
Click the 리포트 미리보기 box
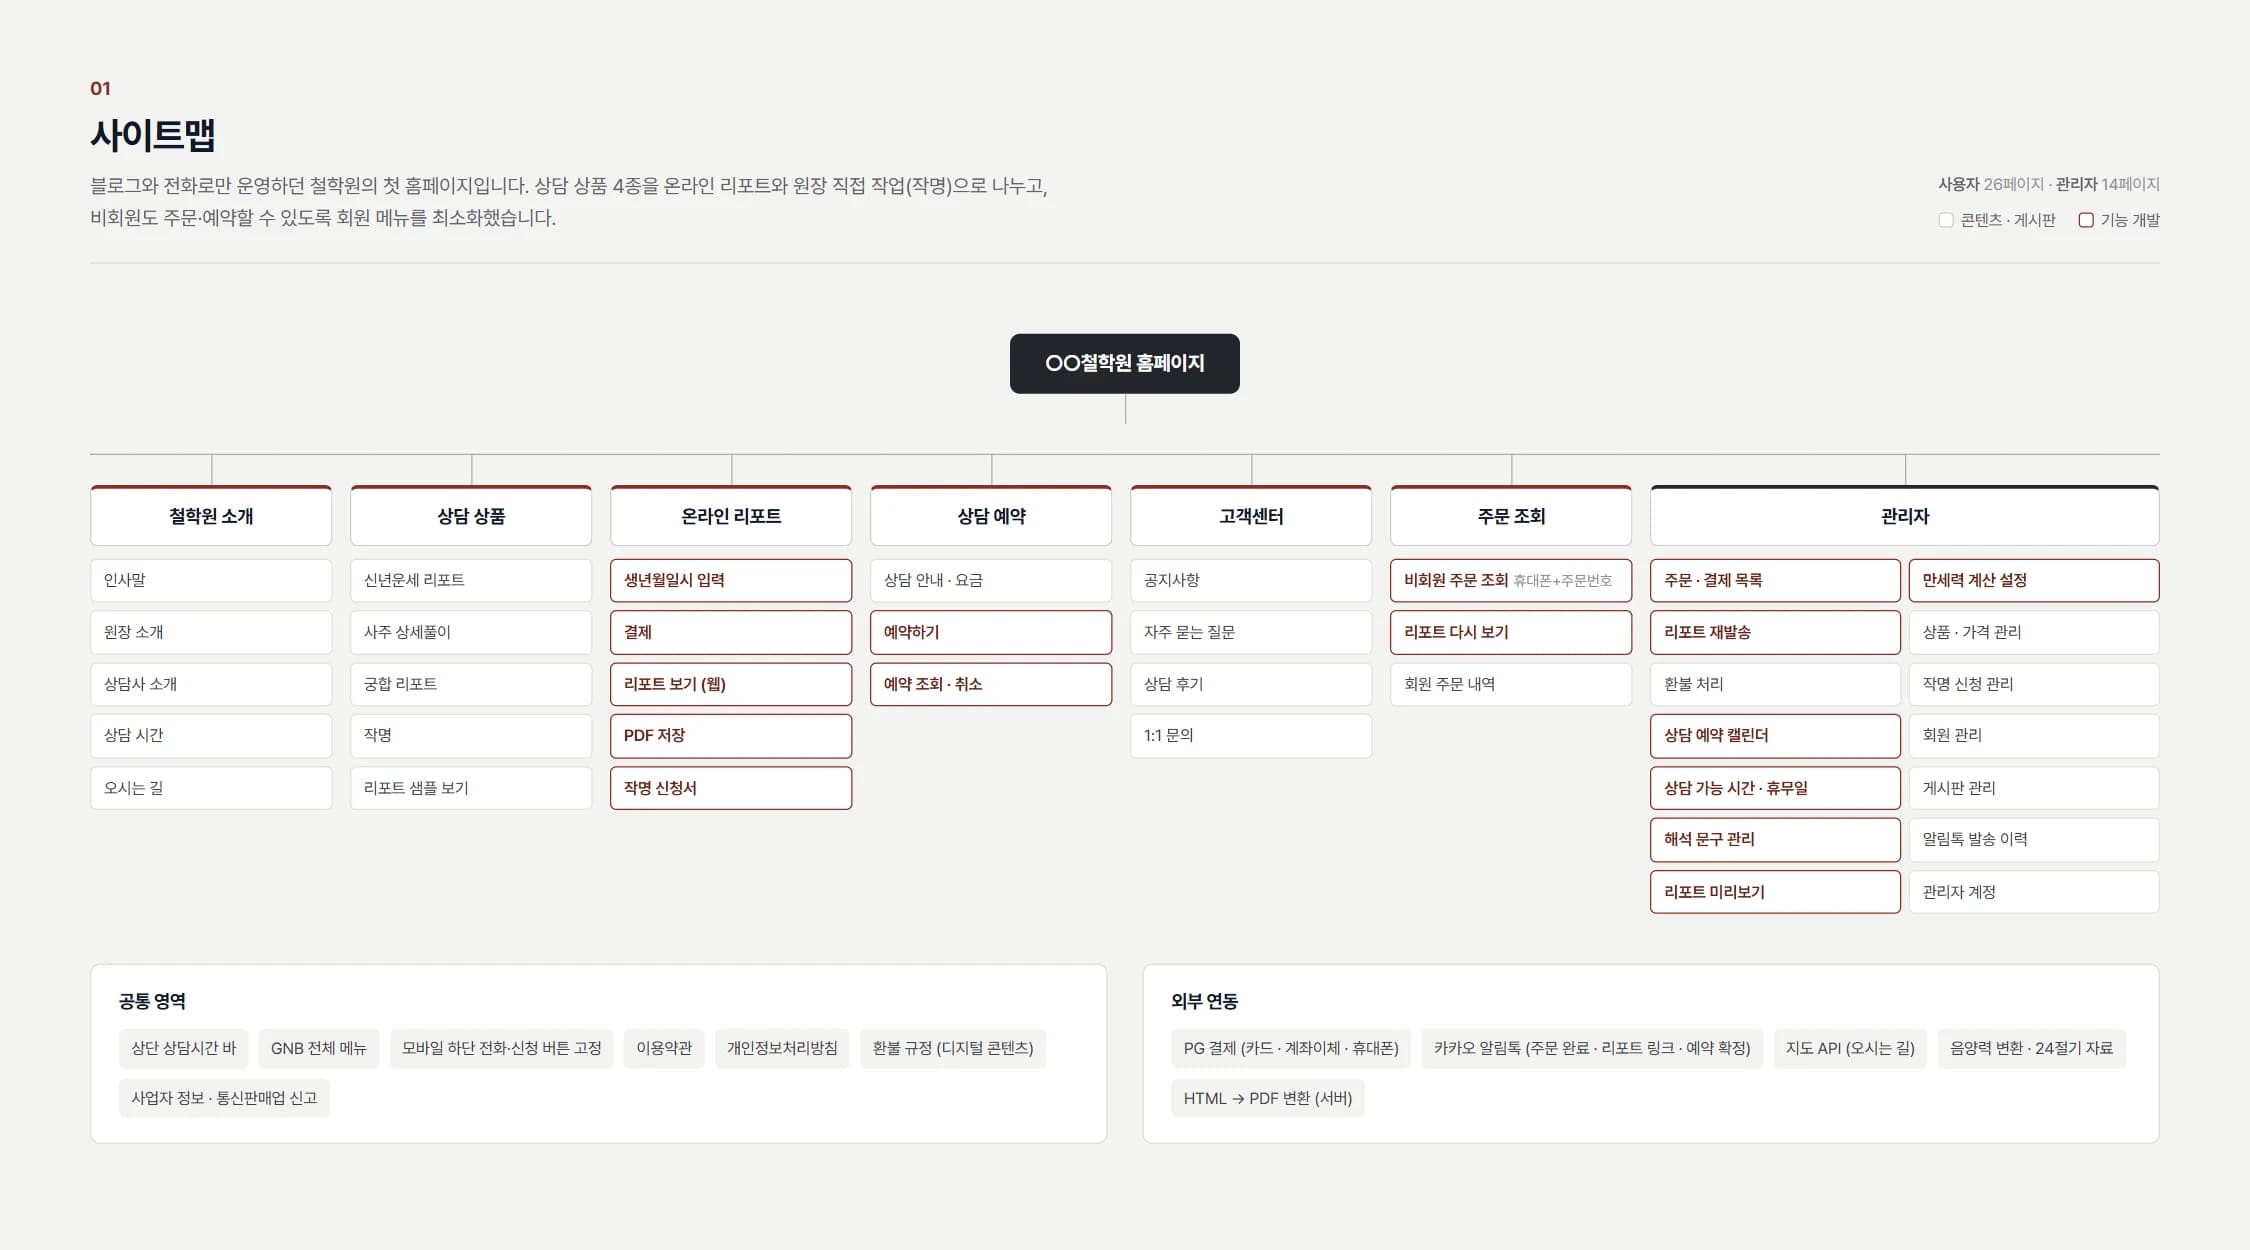click(x=1775, y=892)
